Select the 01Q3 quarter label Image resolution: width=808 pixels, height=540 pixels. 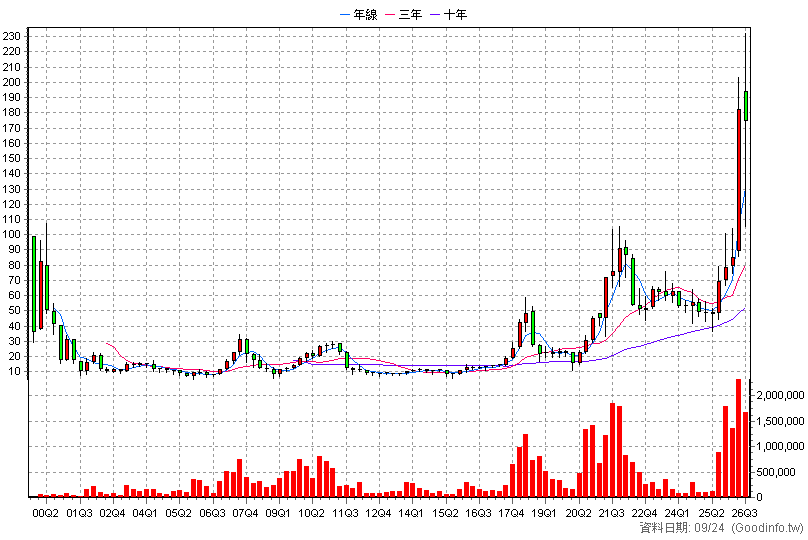79,513
